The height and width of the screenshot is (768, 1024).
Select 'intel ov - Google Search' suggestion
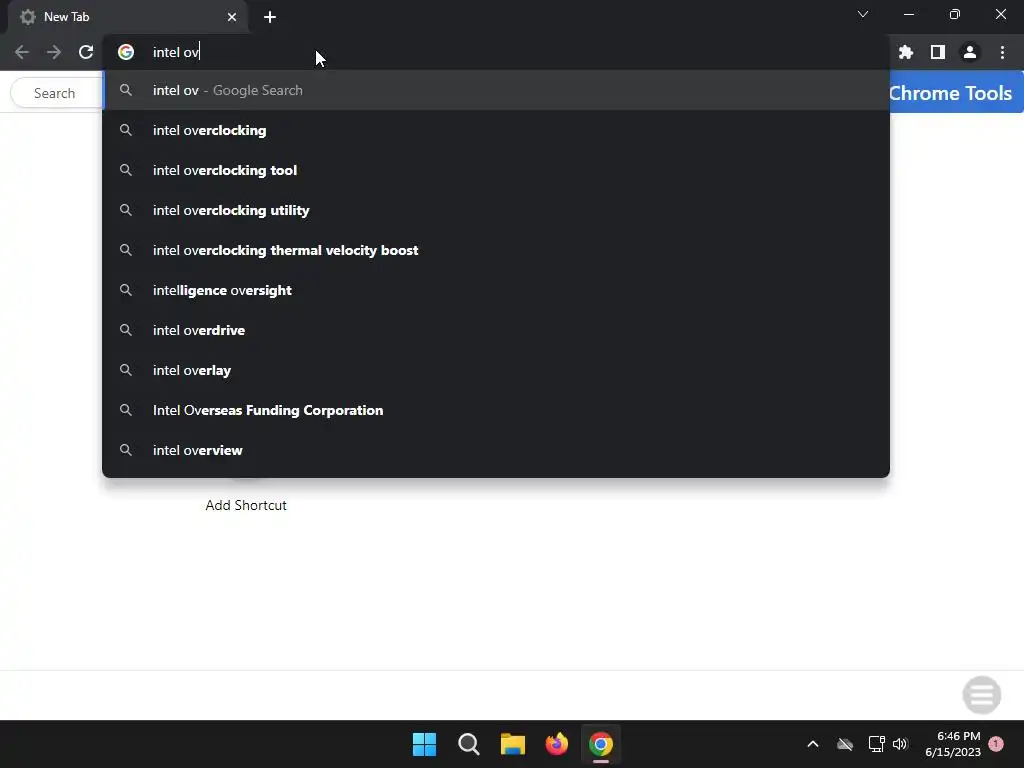point(496,90)
